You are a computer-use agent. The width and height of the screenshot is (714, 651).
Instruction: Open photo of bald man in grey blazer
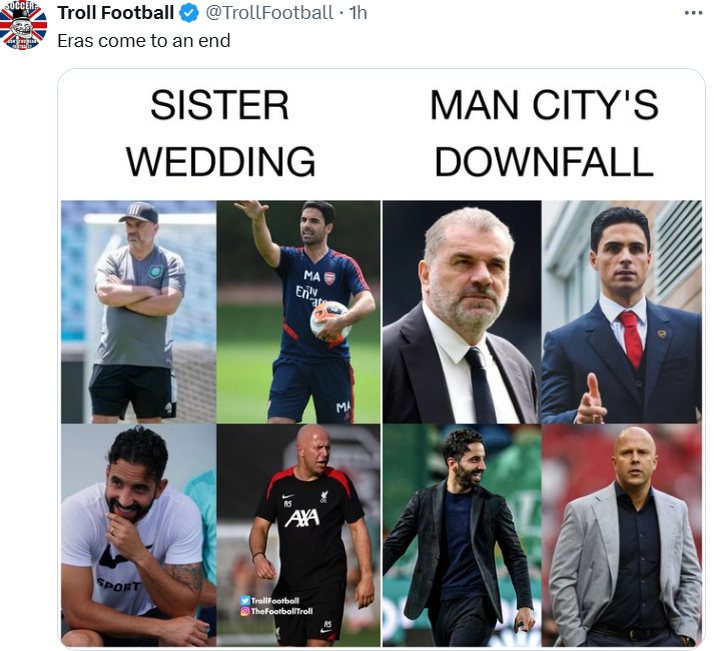click(621, 534)
